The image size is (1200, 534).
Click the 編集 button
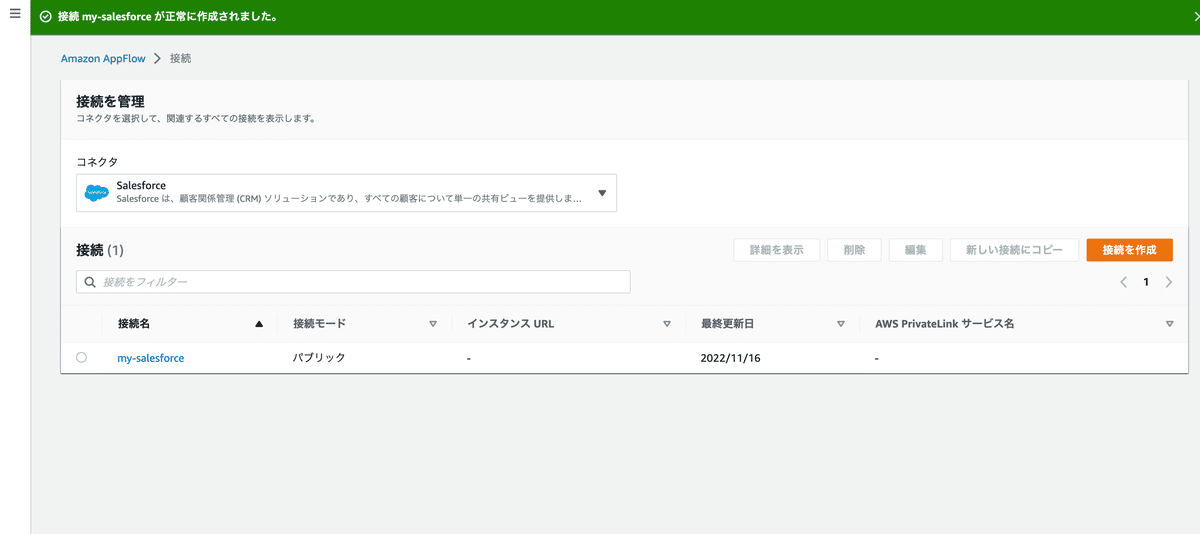(916, 250)
